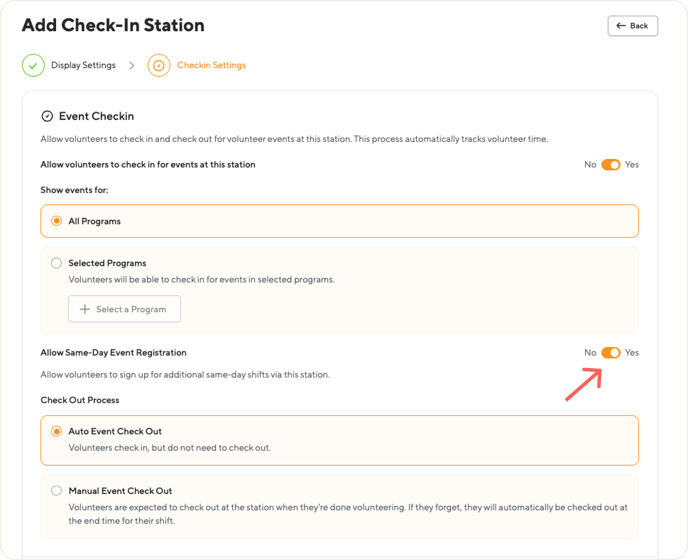This screenshot has width=688, height=560.
Task: Go to the Display Settings step
Action: pyautogui.click(x=83, y=66)
